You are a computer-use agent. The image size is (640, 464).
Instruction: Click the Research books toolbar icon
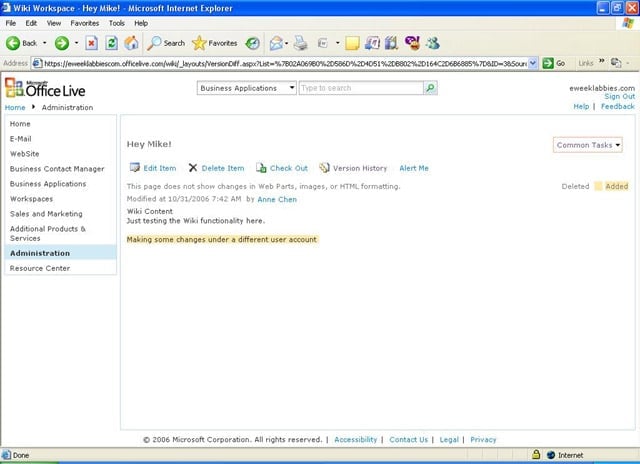391,43
